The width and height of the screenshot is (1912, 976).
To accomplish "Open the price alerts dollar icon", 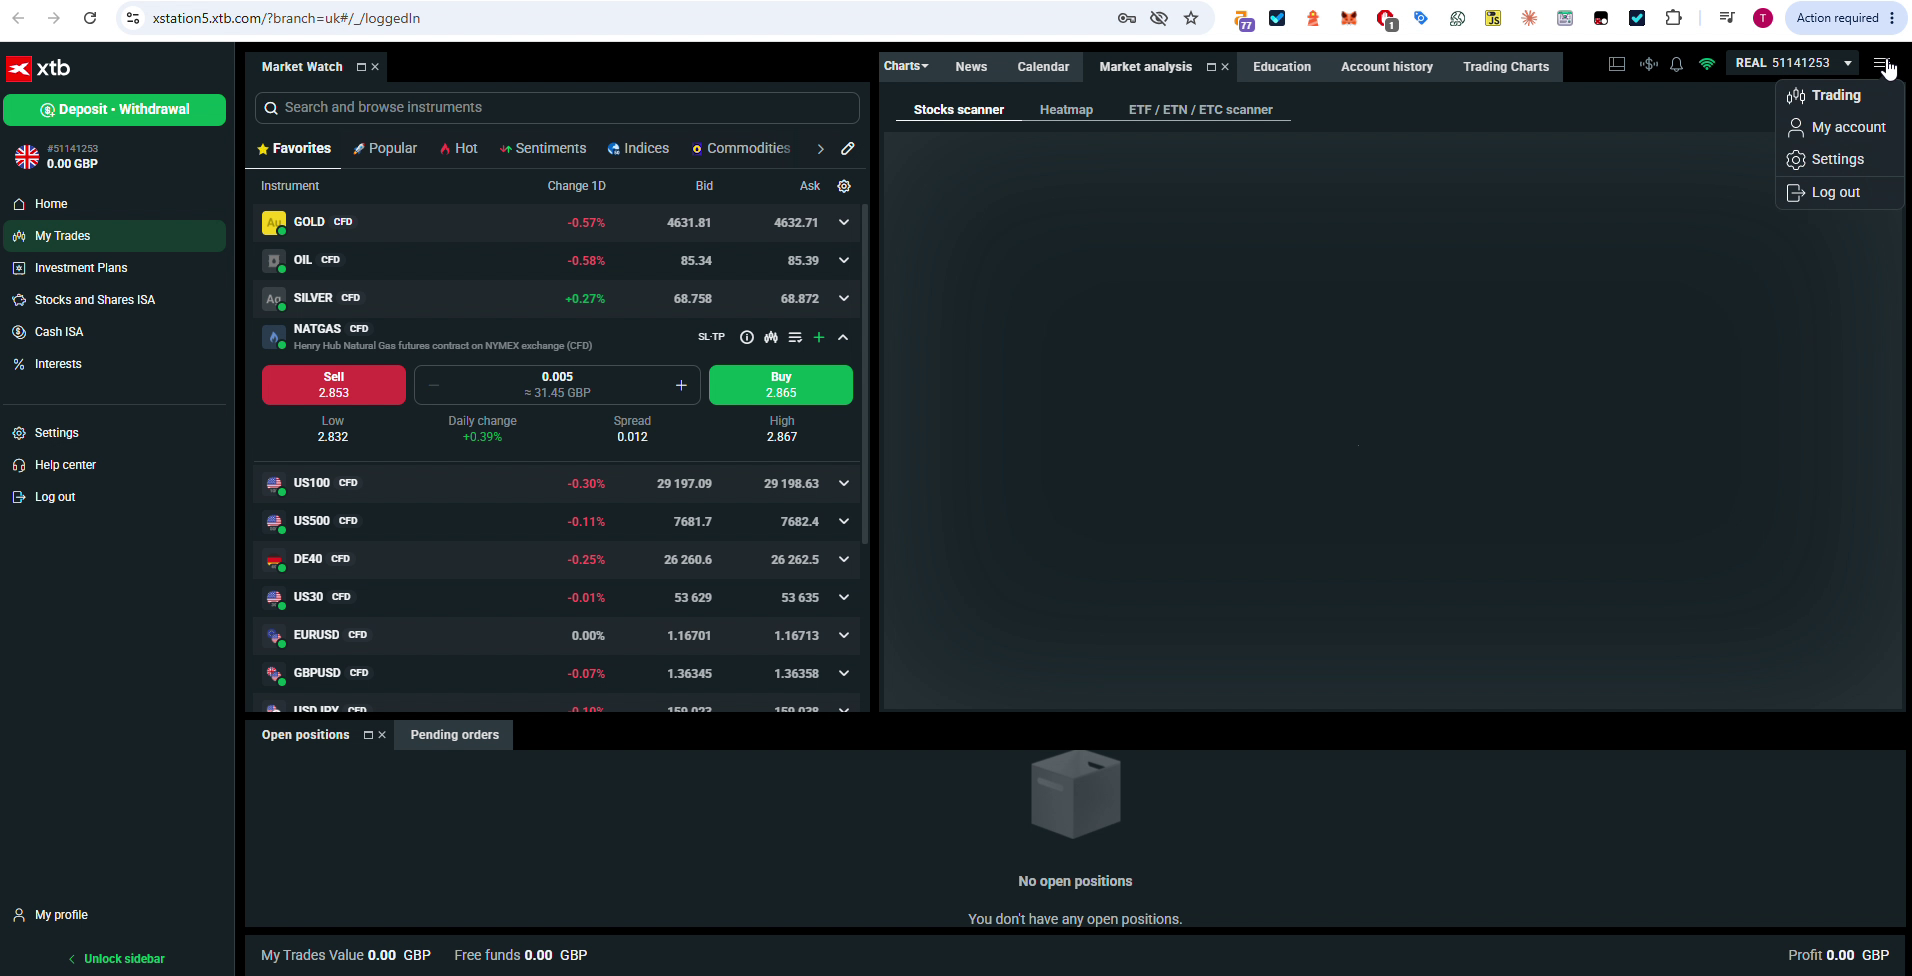I will 1648,64.
